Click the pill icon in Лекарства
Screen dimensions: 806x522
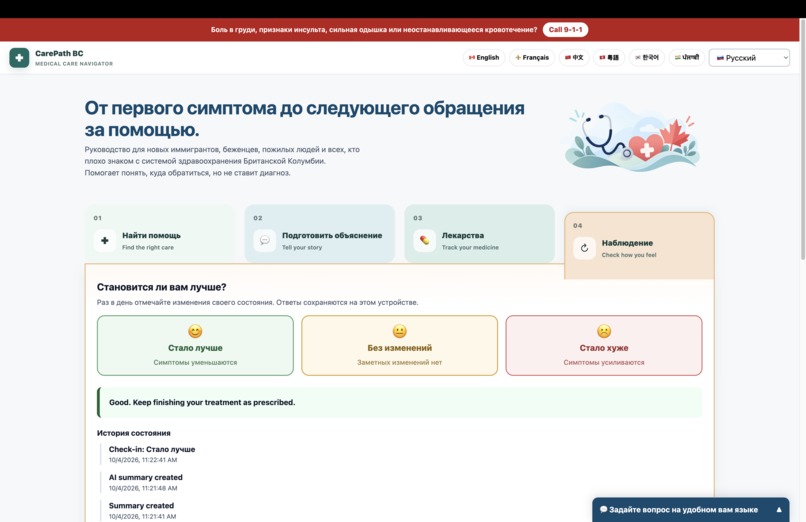coord(425,240)
